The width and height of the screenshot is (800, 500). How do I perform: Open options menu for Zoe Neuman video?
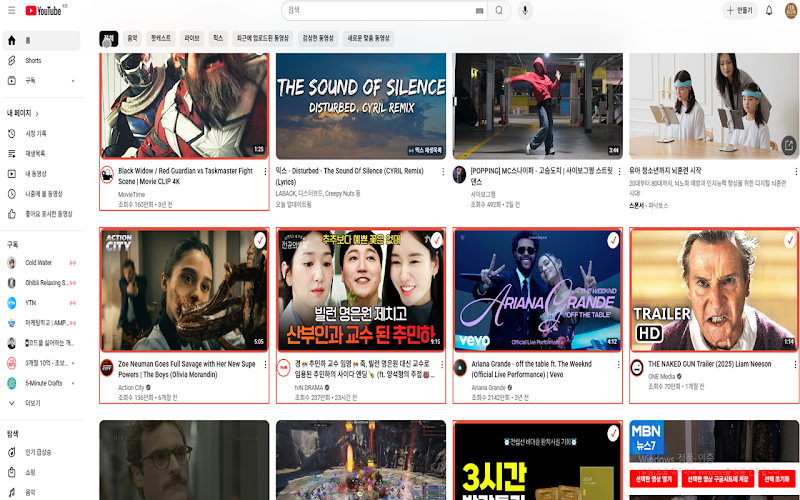click(x=265, y=364)
